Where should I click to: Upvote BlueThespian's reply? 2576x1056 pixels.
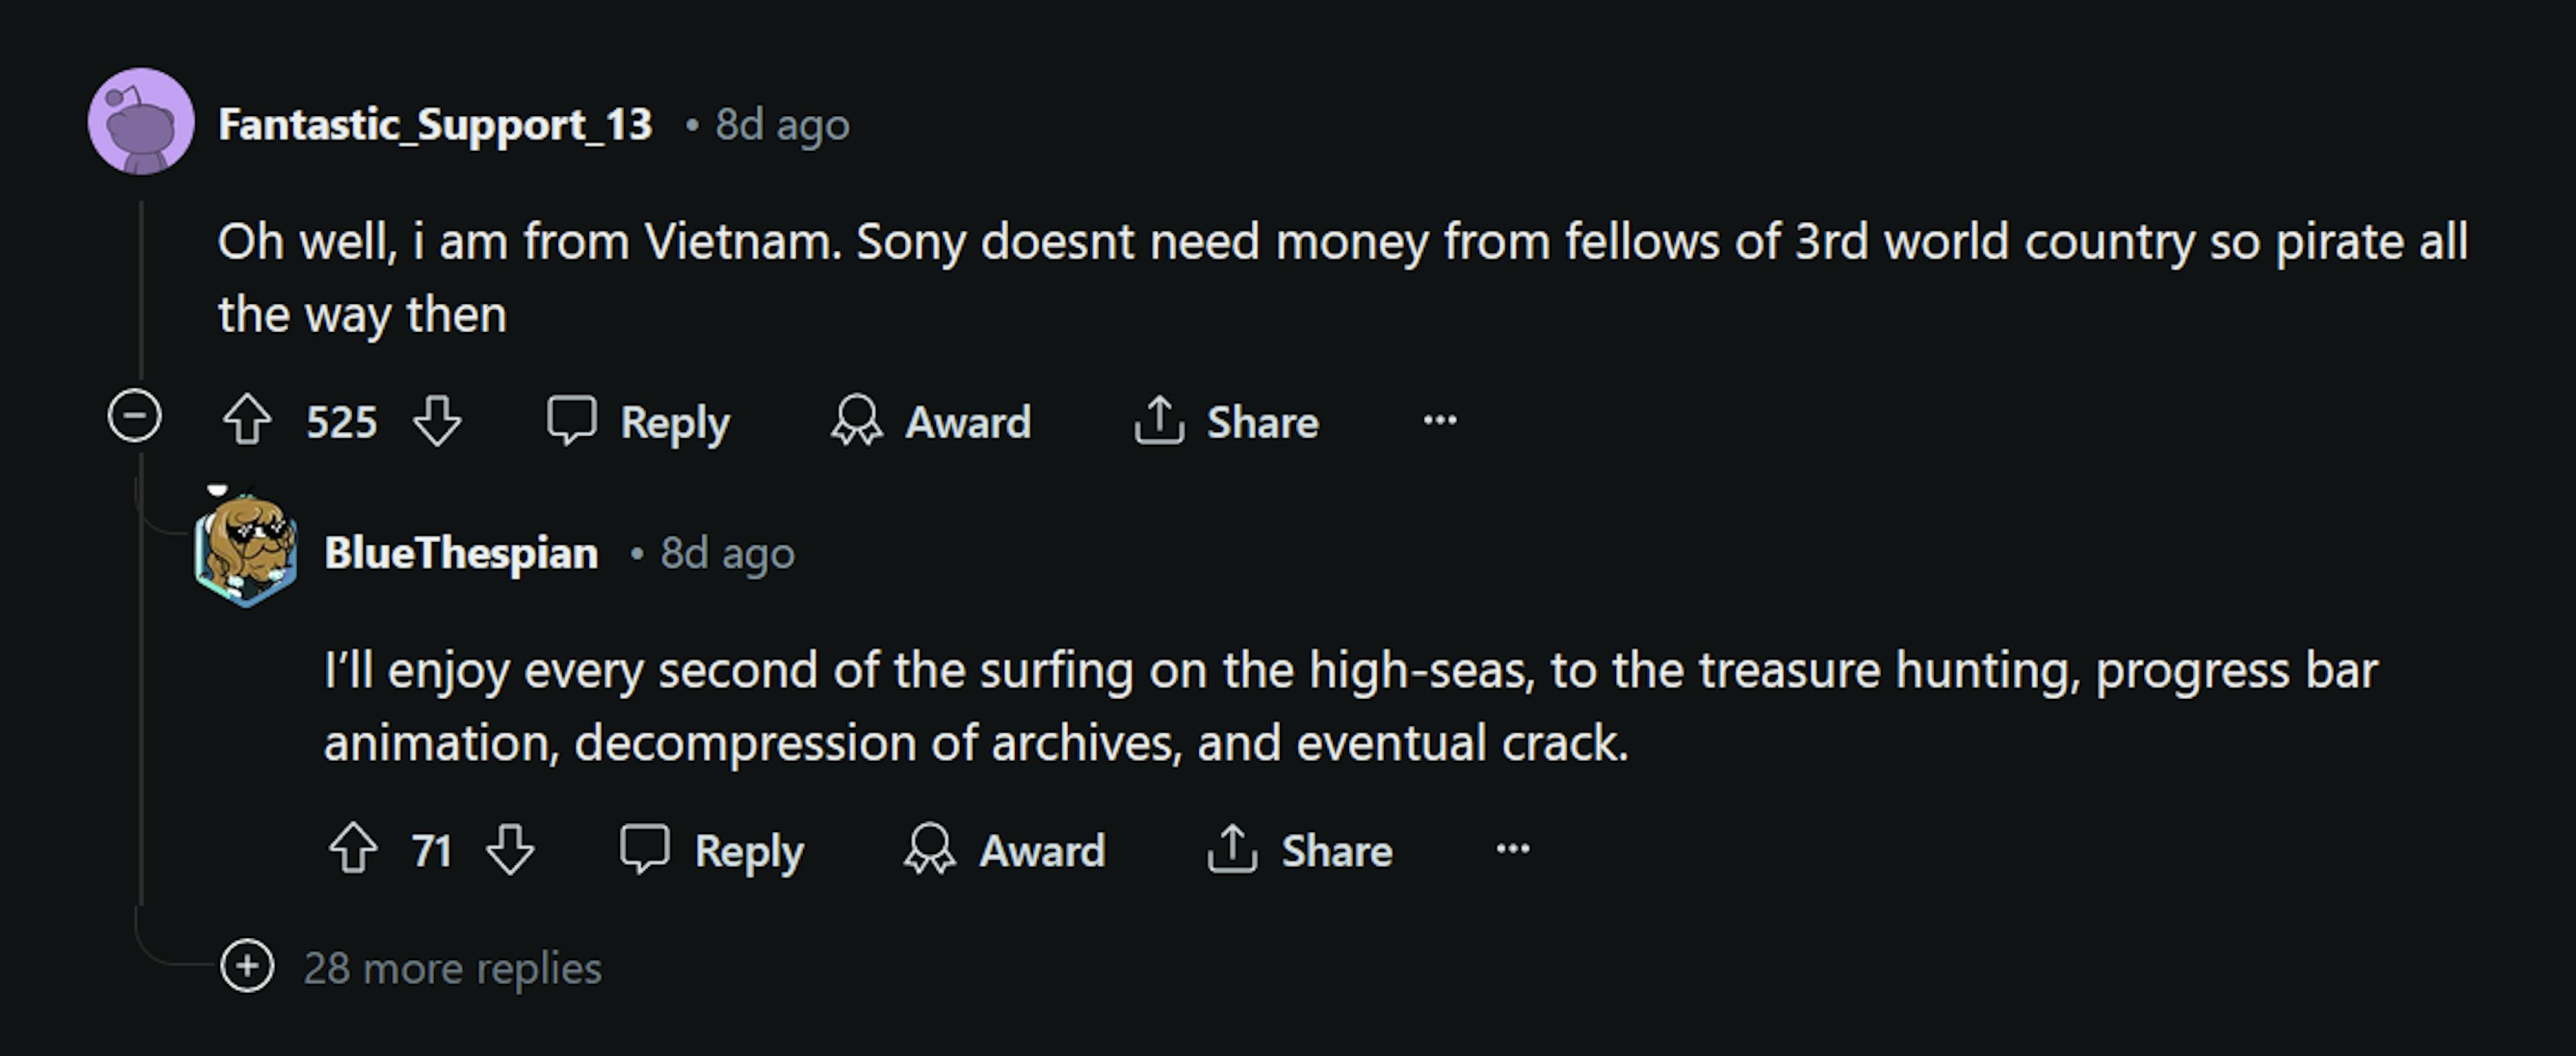click(353, 849)
